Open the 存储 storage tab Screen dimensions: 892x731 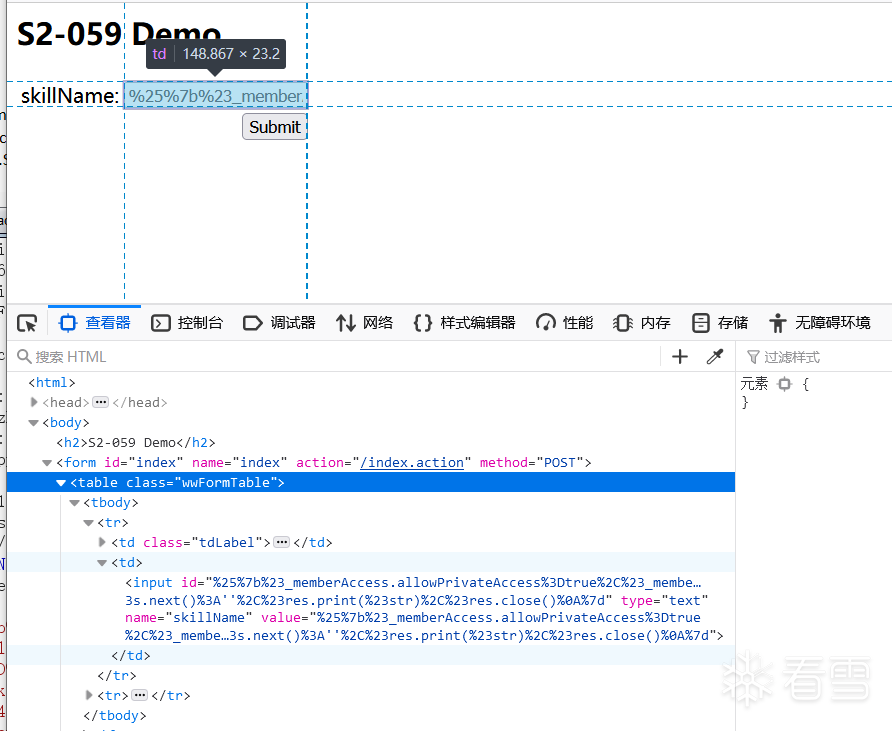[x=720, y=323]
